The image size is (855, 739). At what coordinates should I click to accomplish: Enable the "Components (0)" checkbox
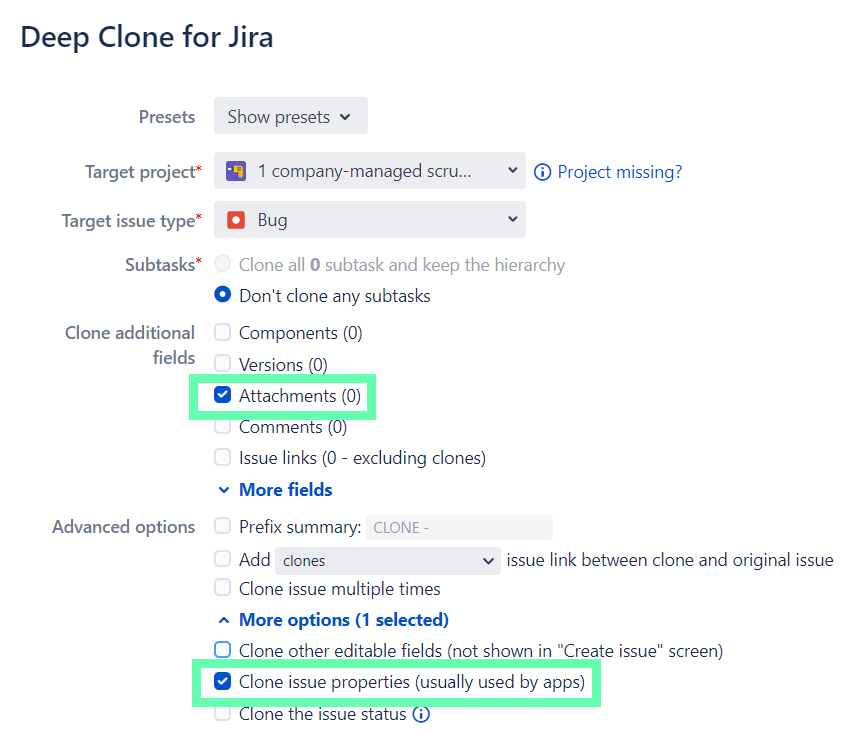point(222,332)
